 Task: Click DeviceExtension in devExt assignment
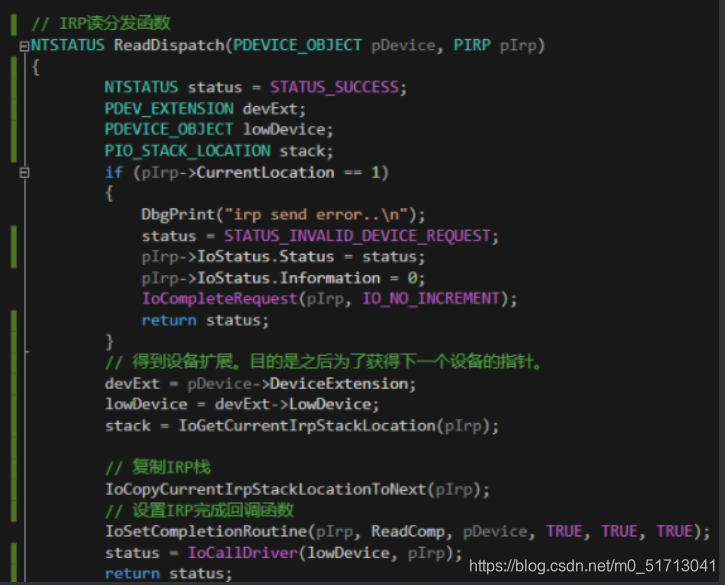tap(338, 383)
